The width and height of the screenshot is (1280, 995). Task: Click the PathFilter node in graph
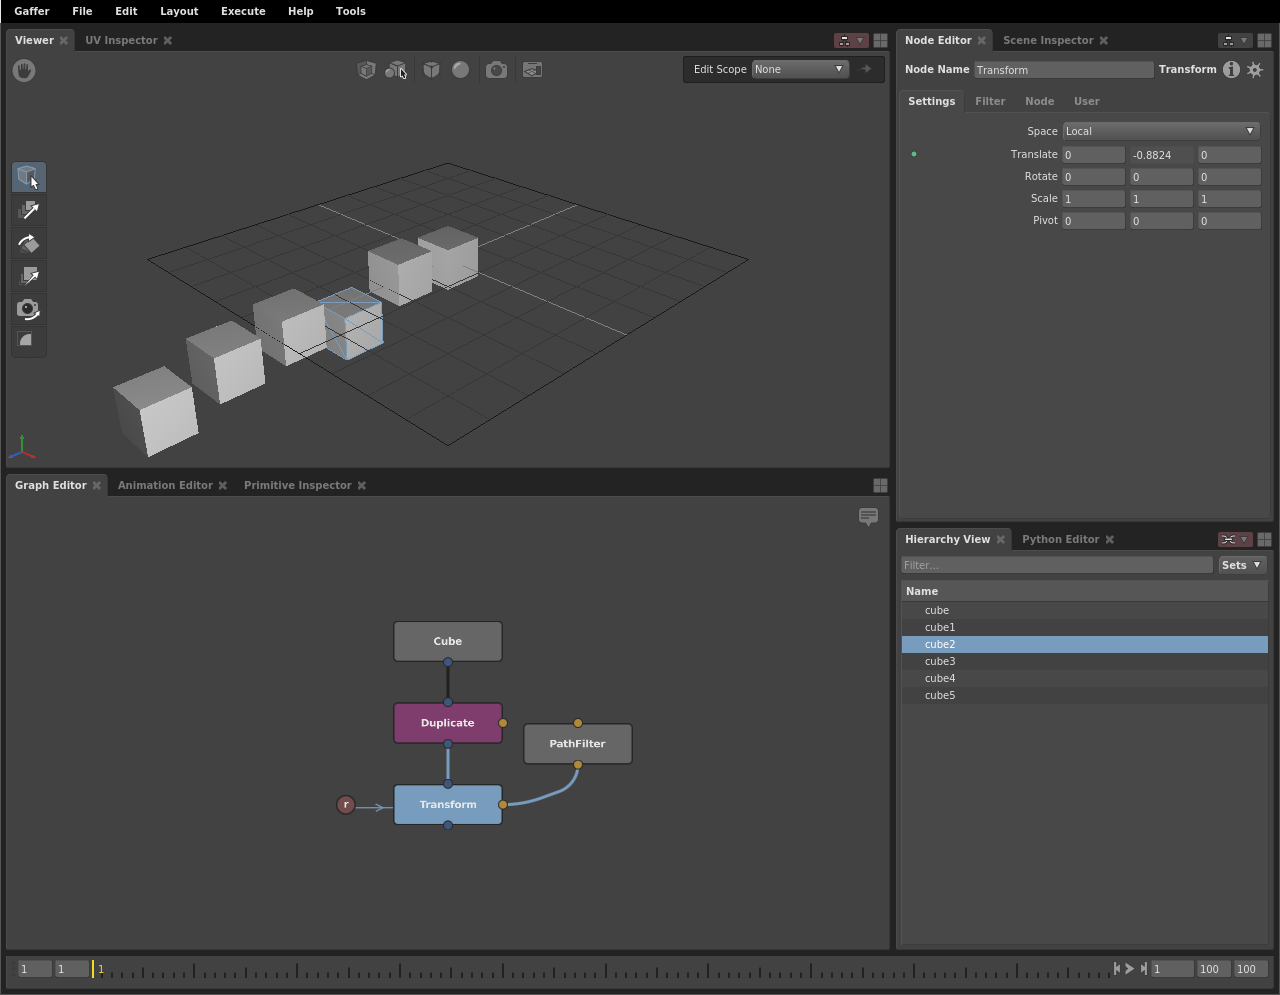click(x=577, y=744)
